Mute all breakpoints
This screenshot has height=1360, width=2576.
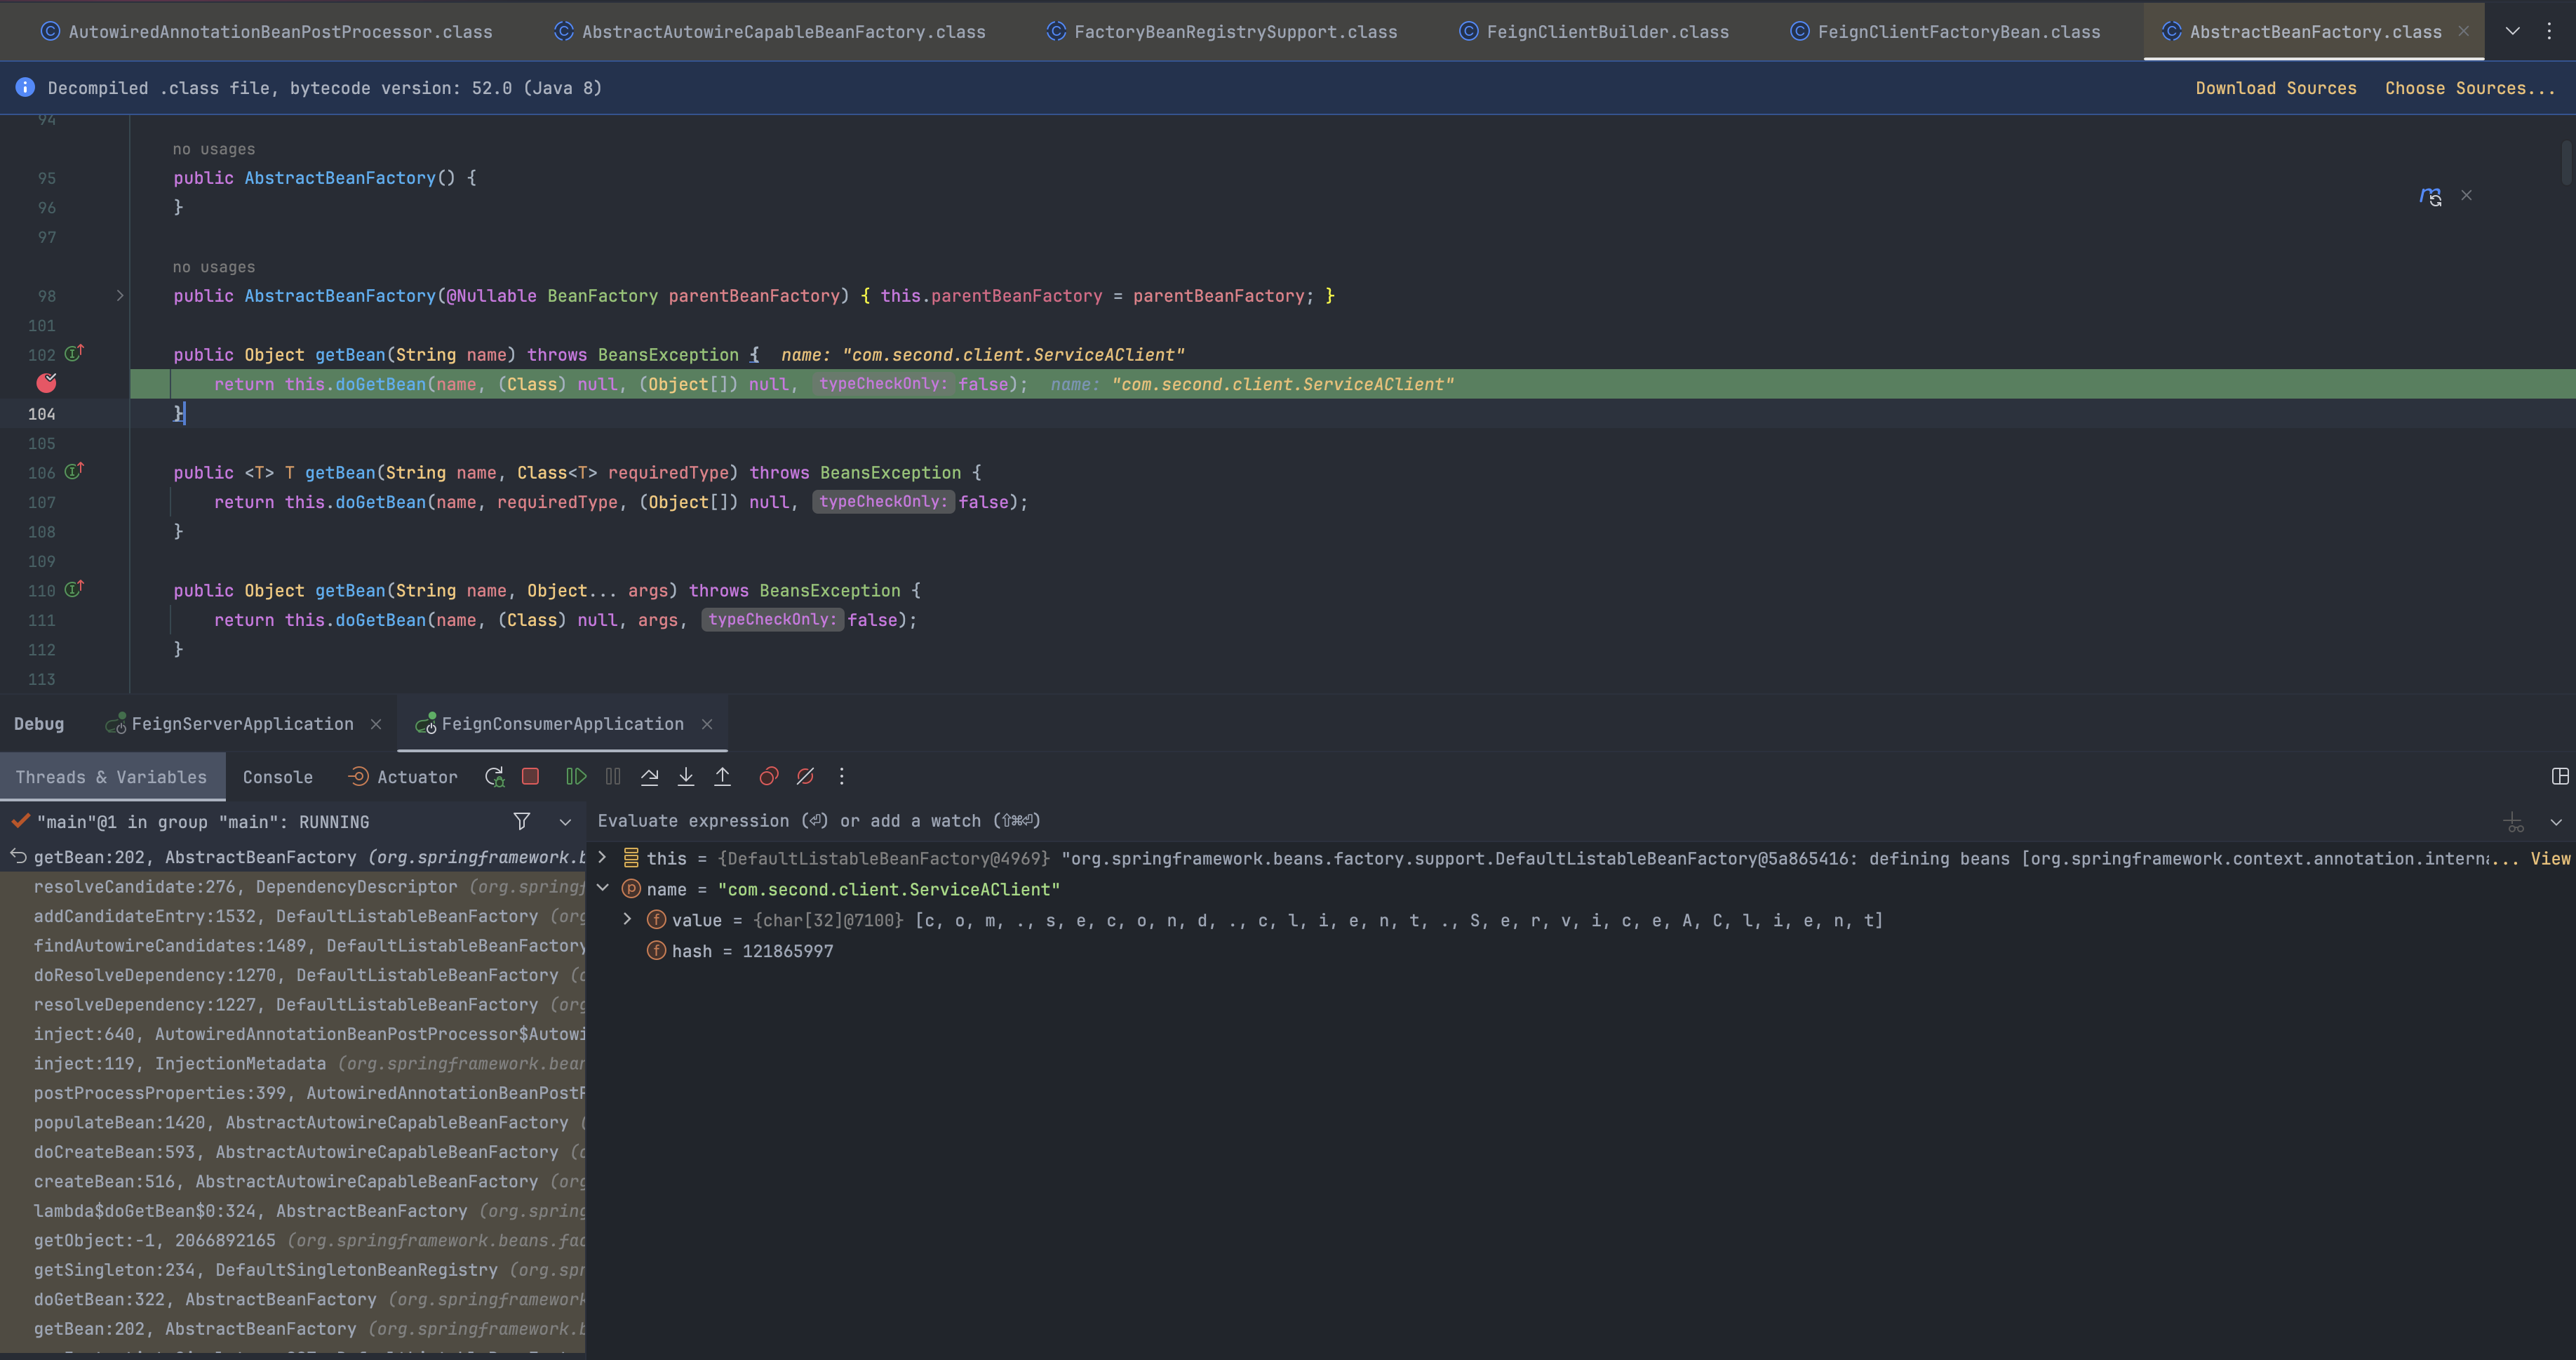pos(805,777)
